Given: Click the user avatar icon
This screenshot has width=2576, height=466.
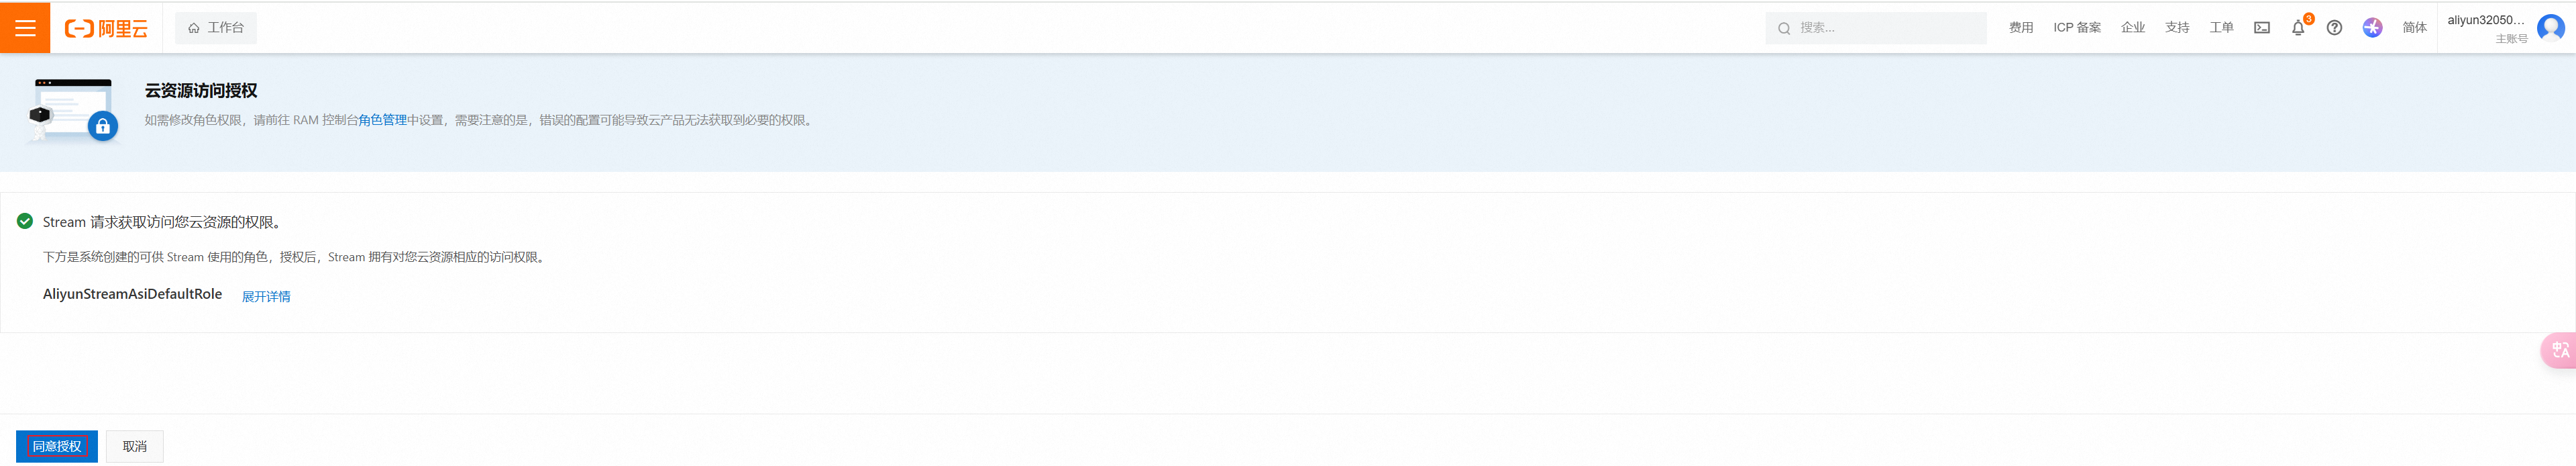Looking at the screenshot, I should tap(2550, 28).
